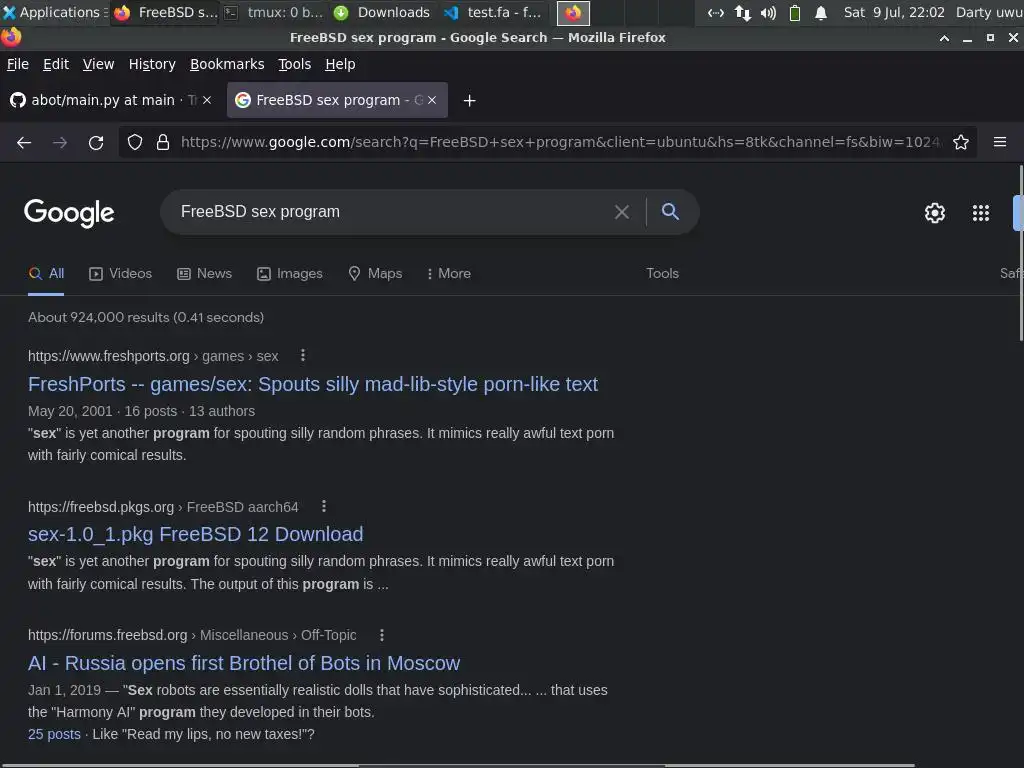This screenshot has width=1024, height=768.
Task: Open the 25 posts link
Action: pyautogui.click(x=54, y=734)
